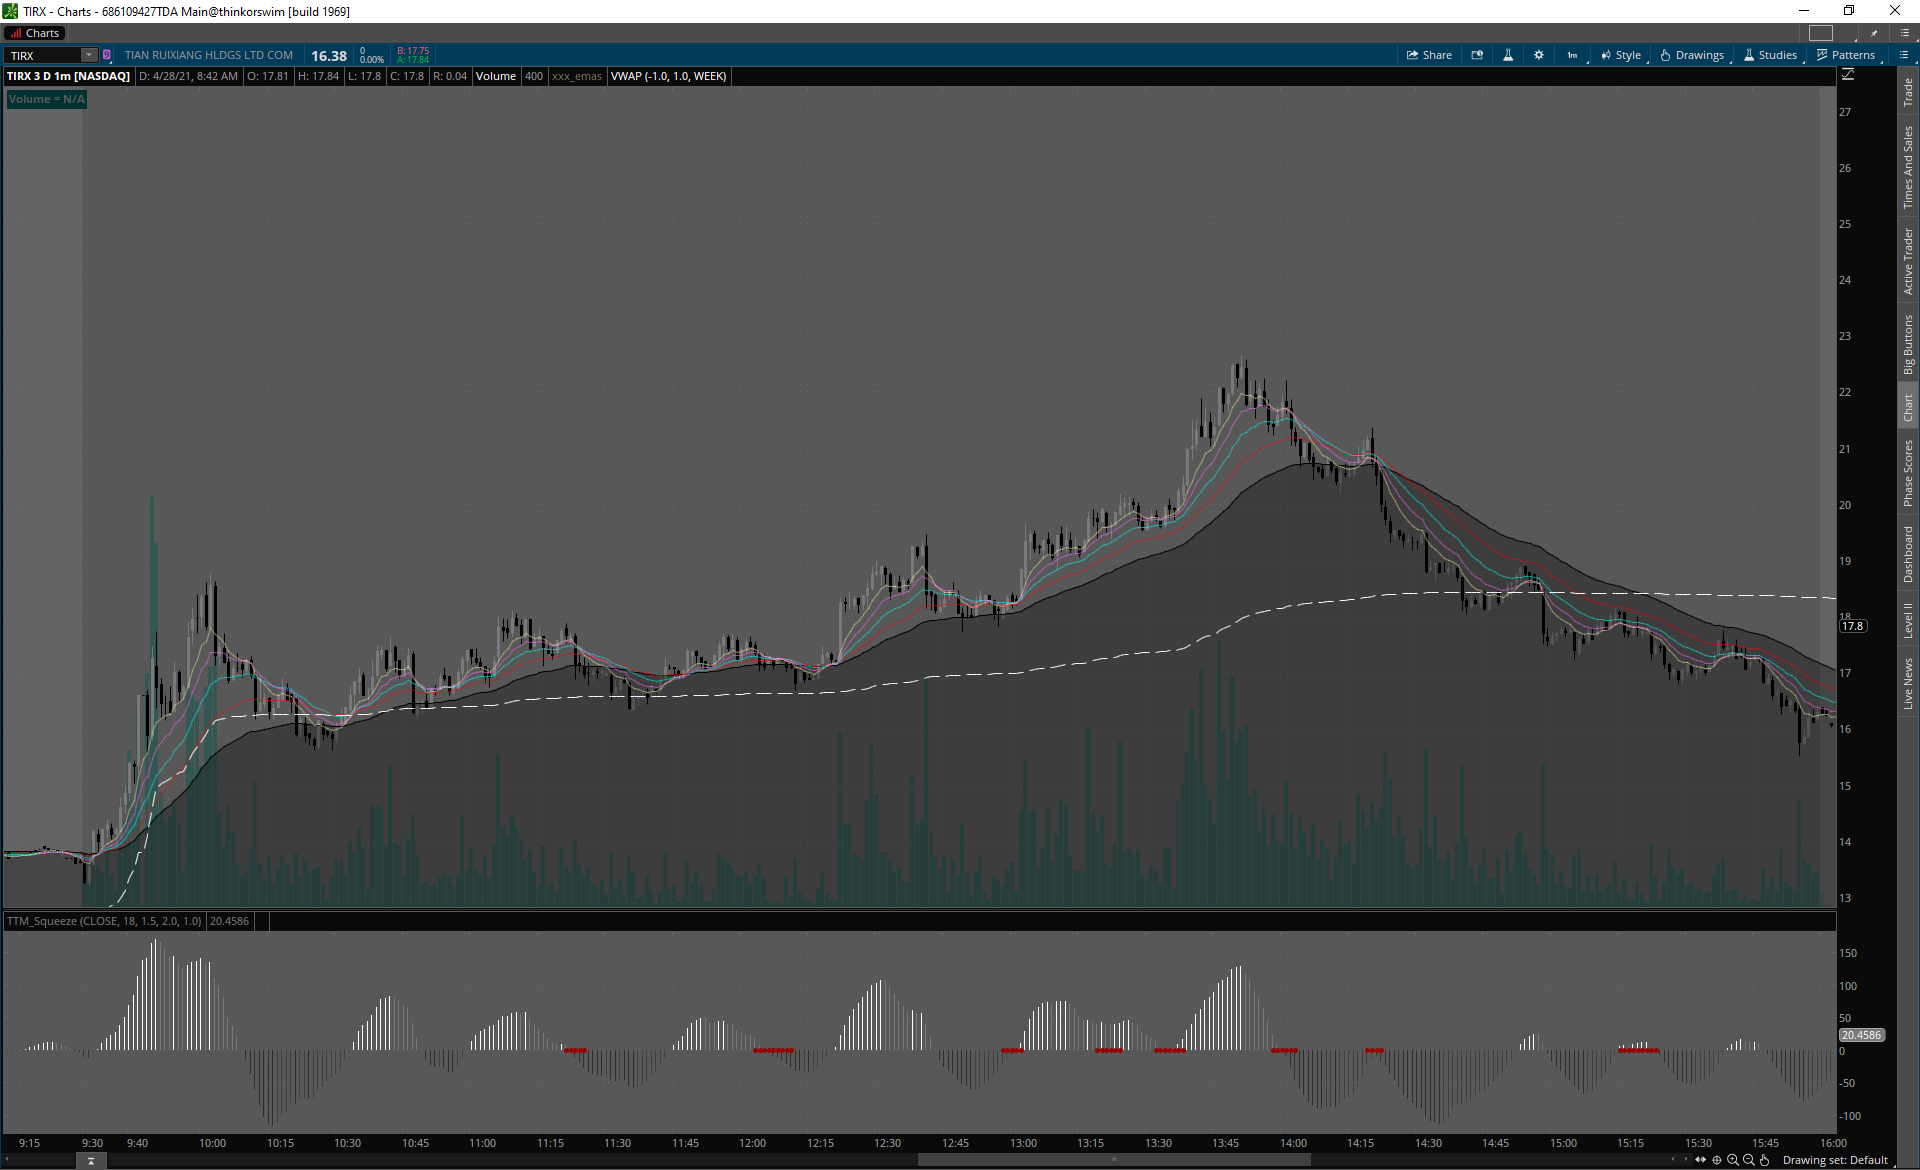Click the horizontal chart scrollbar
Image resolution: width=1920 pixels, height=1170 pixels.
coord(1113,1160)
